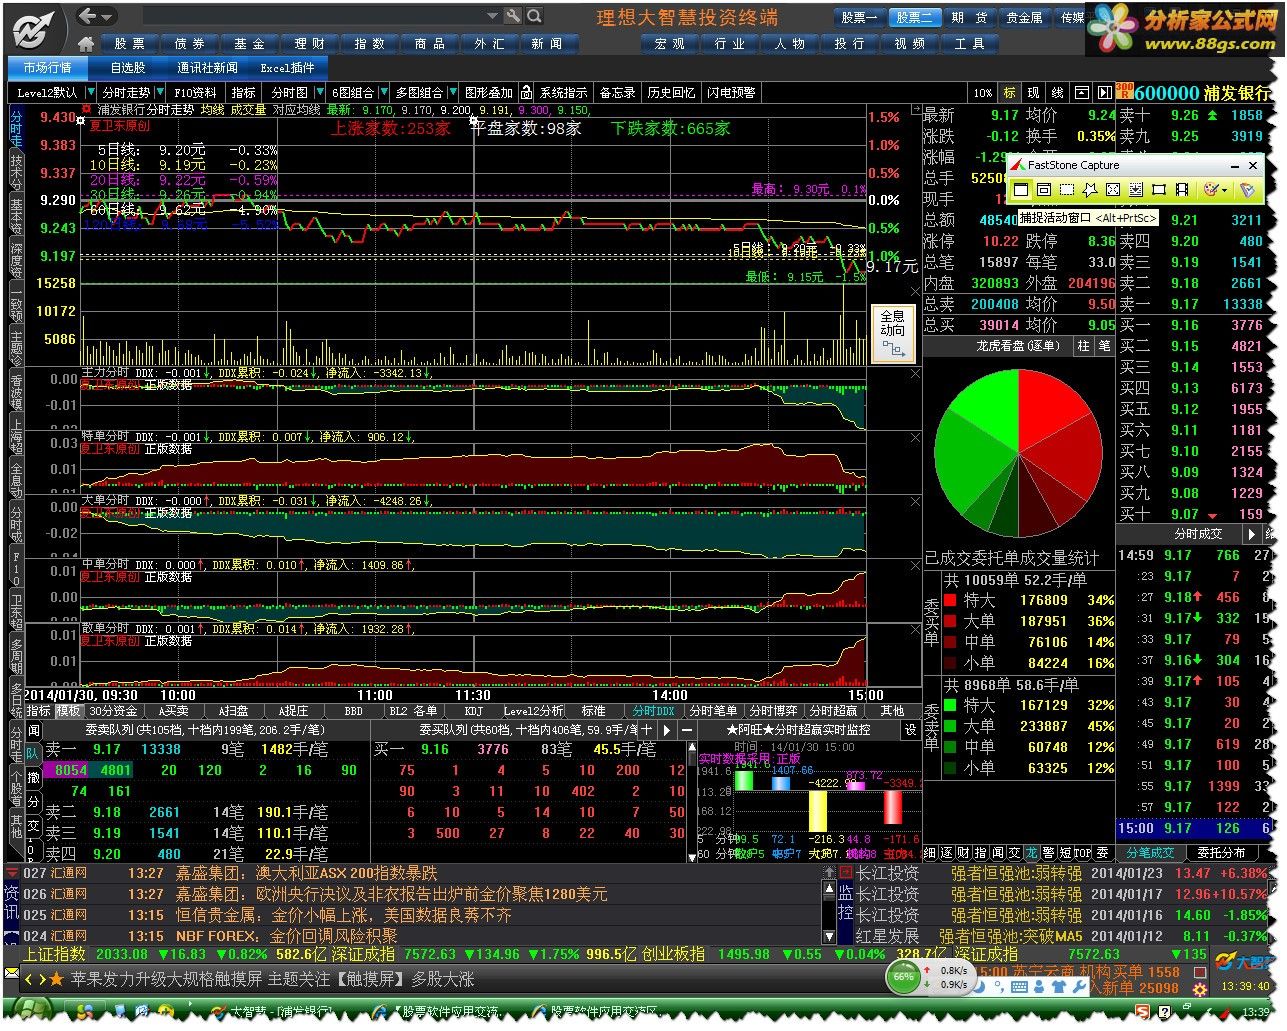Click the F10资料 button

pos(195,93)
